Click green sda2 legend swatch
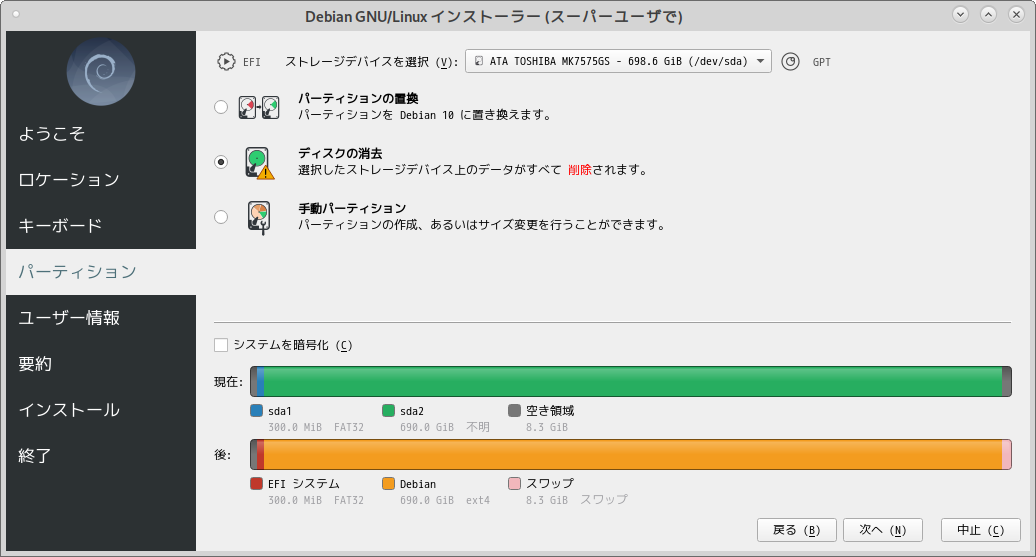This screenshot has height=557, width=1036. coord(388,410)
